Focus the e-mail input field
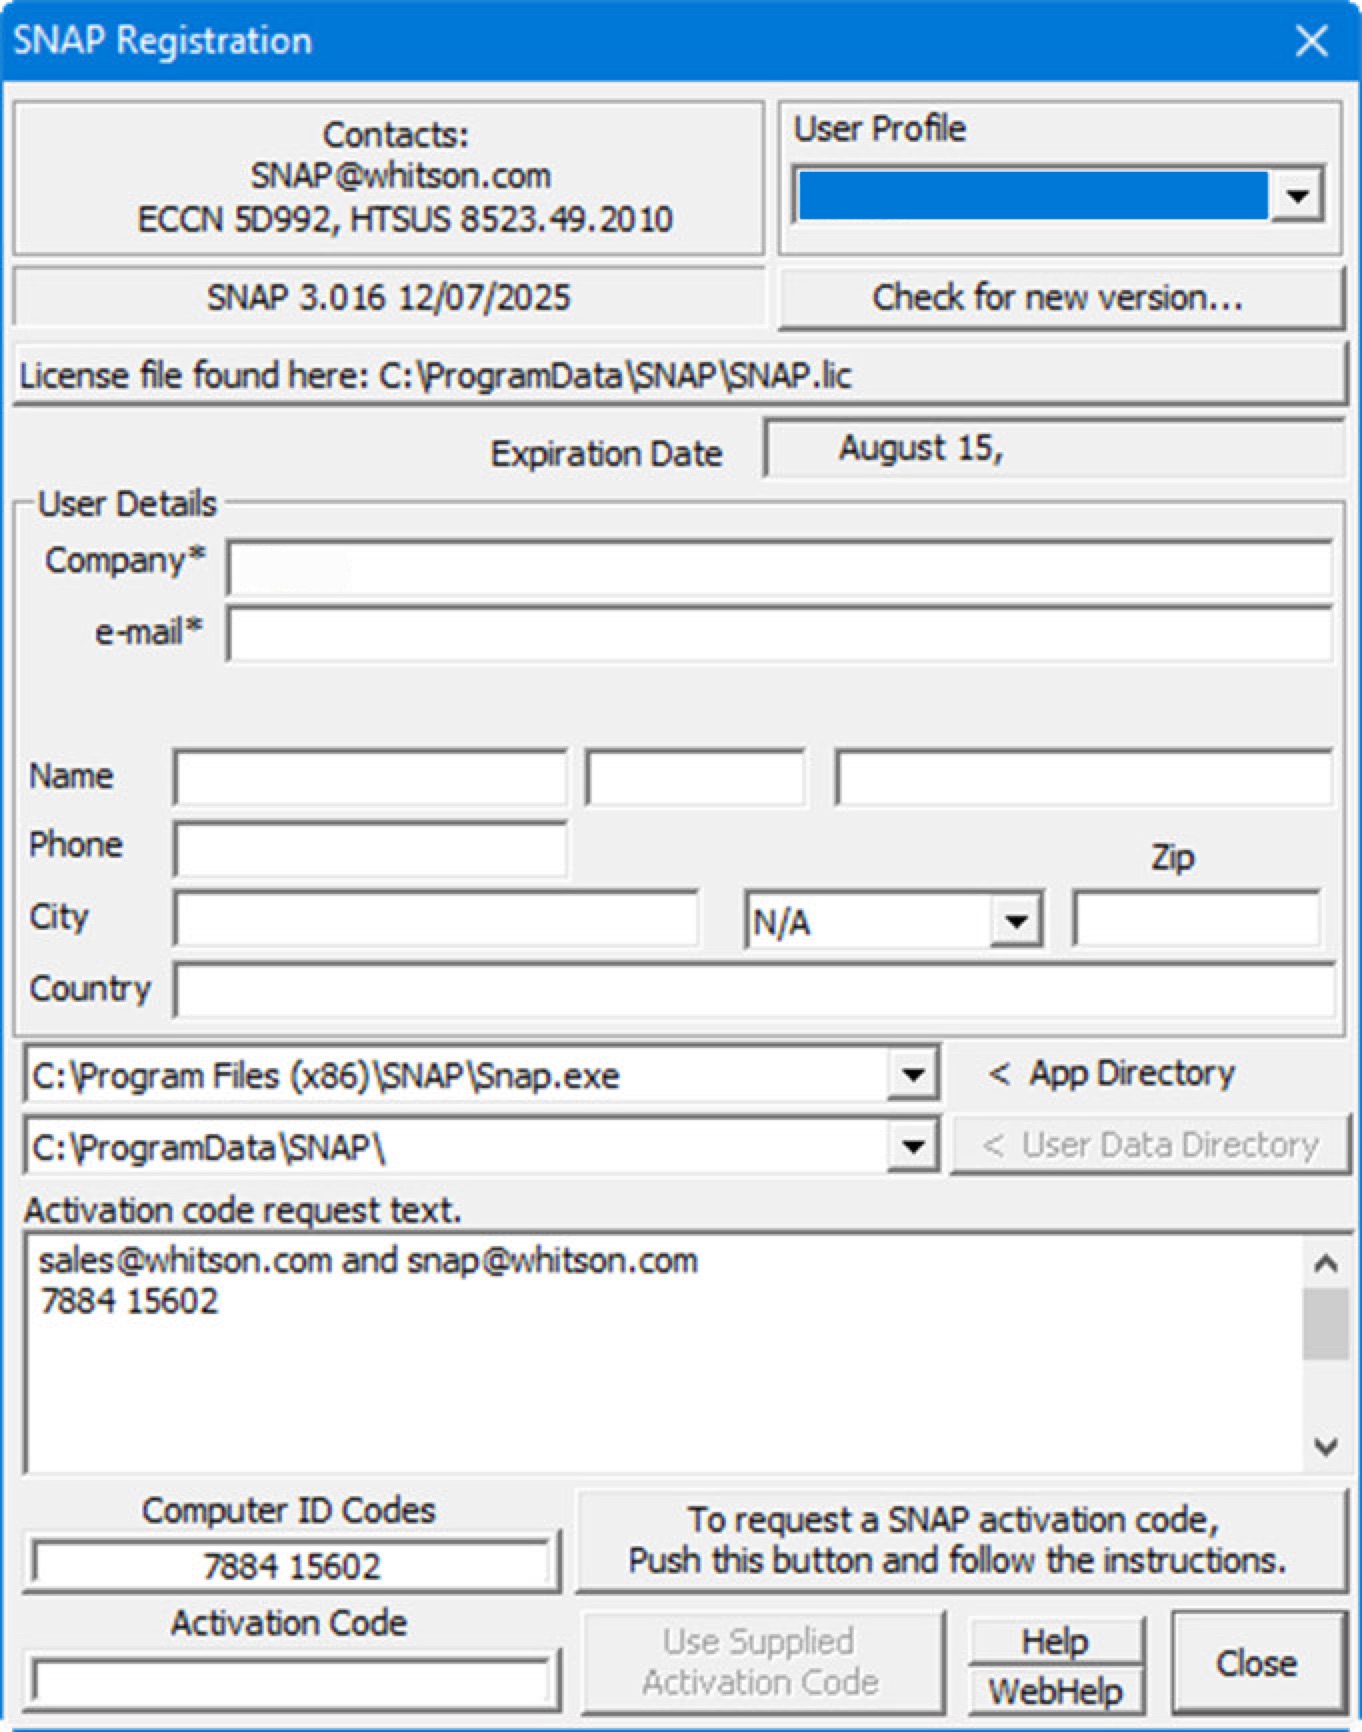Viewport: 1362px width, 1732px height. point(778,634)
